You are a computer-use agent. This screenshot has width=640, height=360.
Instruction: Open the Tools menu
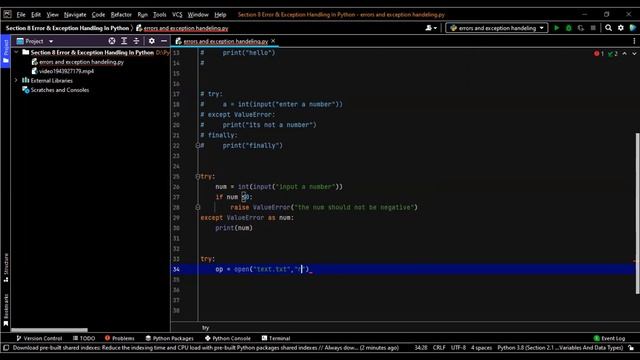160,15
